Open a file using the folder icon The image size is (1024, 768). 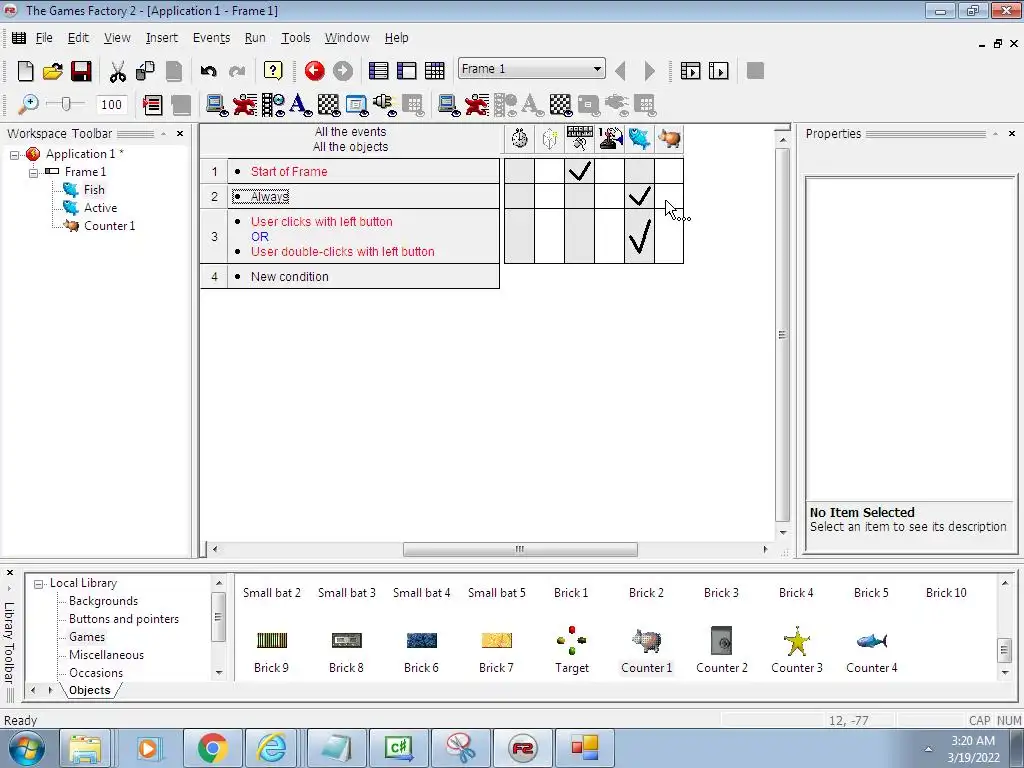click(x=53, y=71)
